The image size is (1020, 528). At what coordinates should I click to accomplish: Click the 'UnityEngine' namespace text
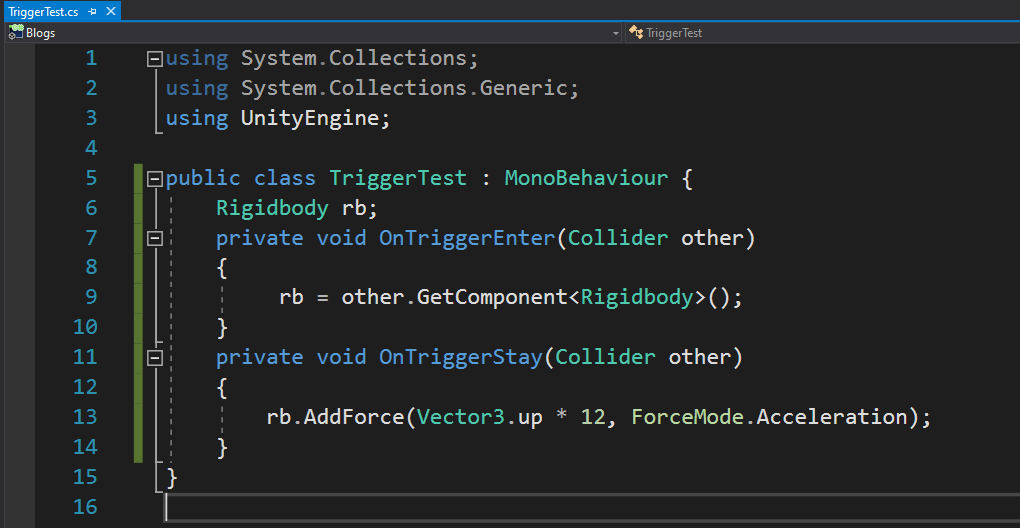point(309,118)
